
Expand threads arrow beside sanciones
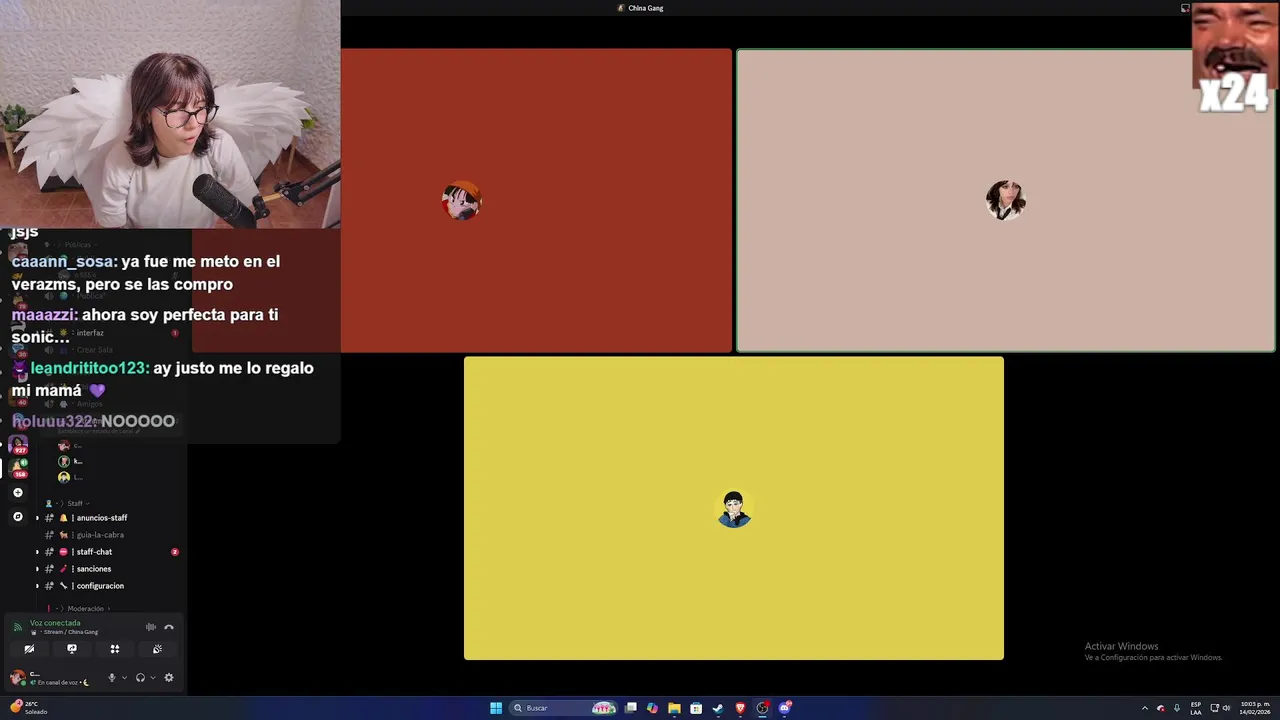[x=37, y=569]
